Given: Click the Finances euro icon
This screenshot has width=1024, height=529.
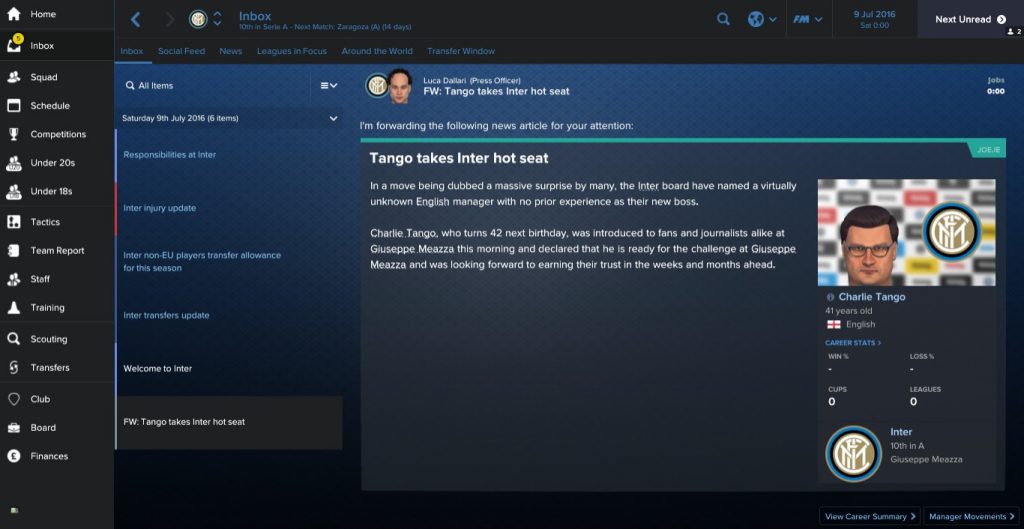Looking at the screenshot, I should click(x=14, y=456).
